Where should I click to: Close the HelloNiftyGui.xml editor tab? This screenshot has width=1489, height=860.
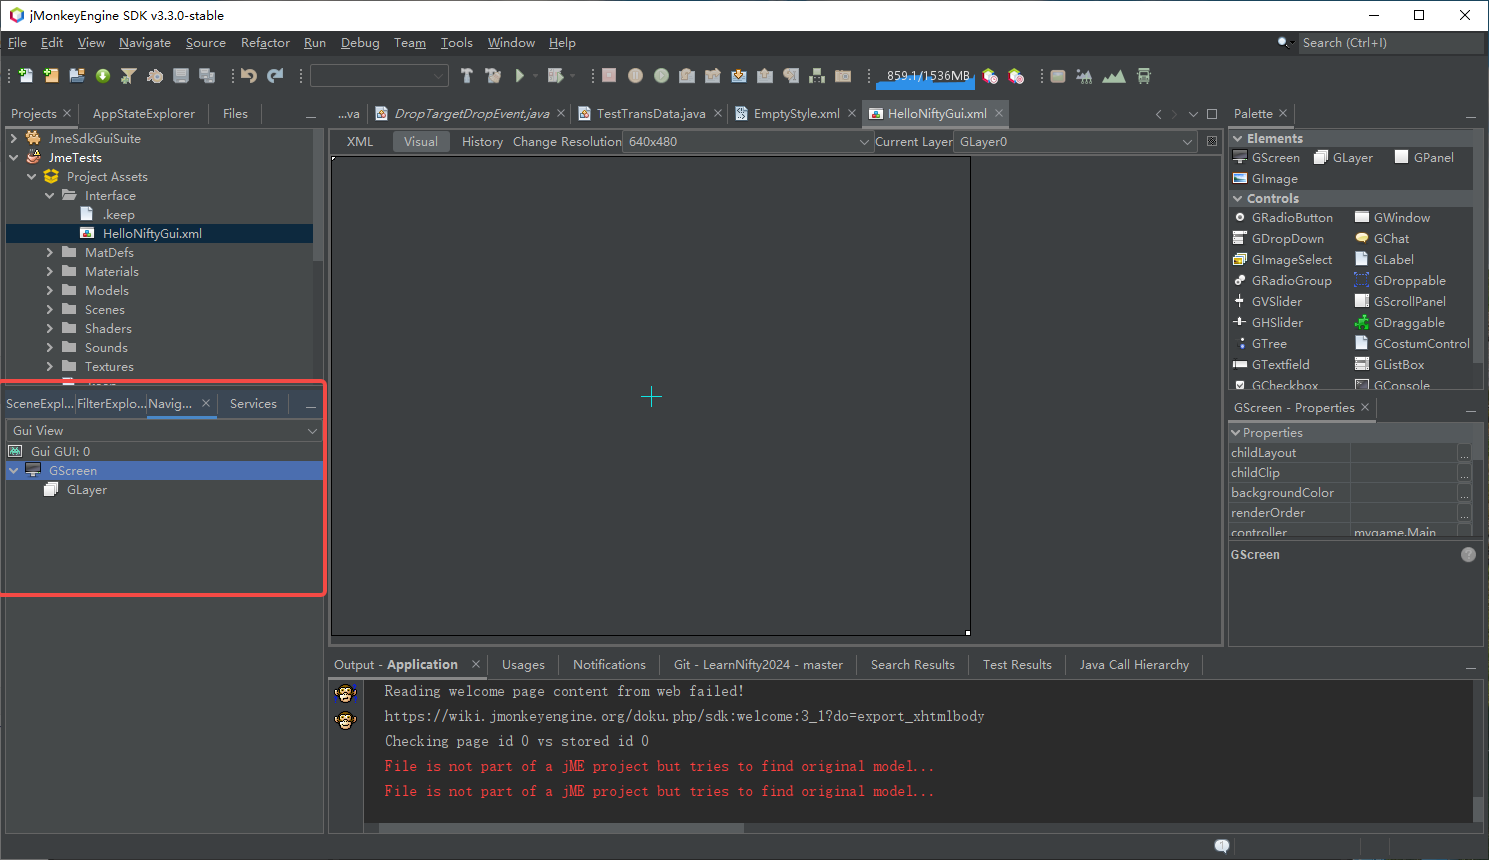coord(998,113)
